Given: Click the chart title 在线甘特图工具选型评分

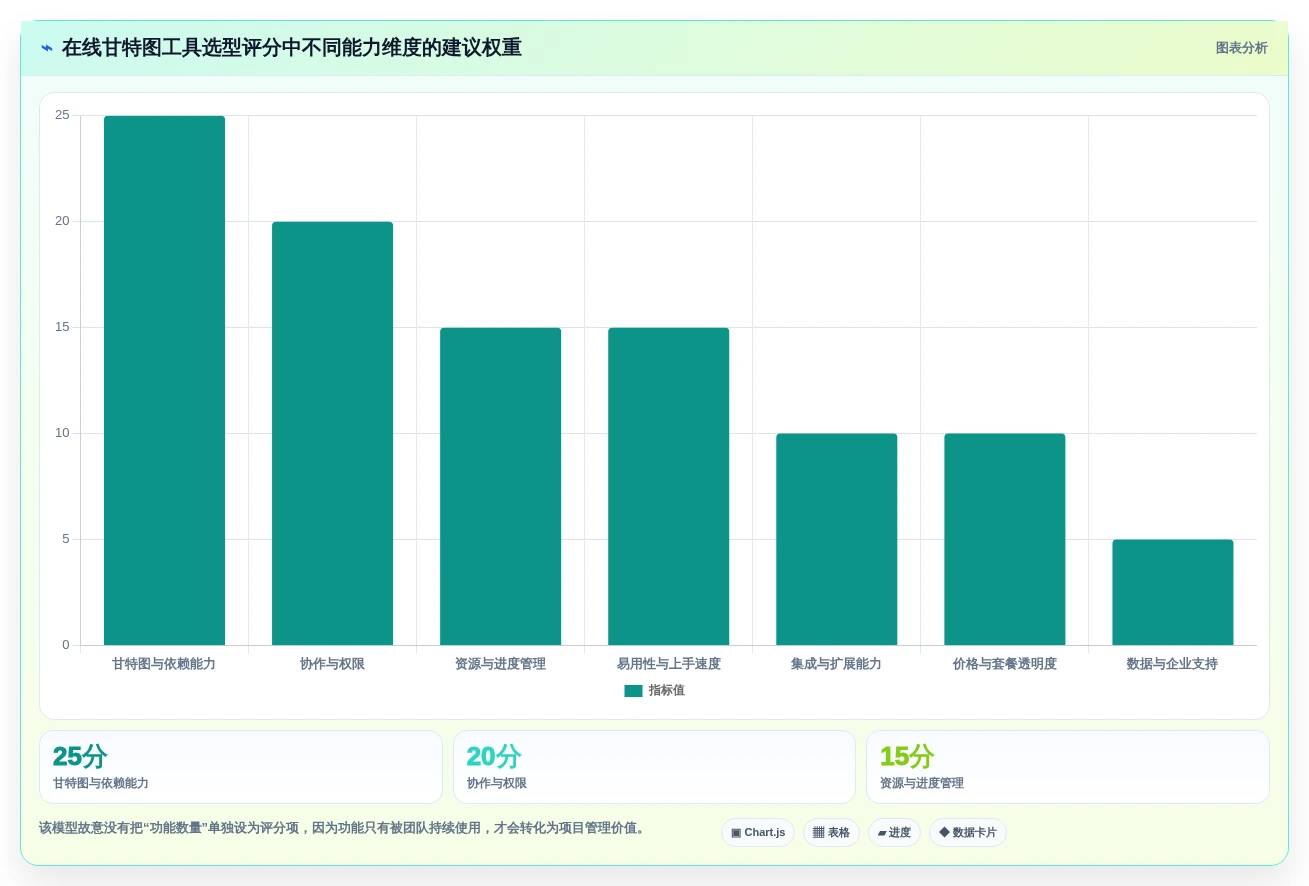Looking at the screenshot, I should [292, 48].
